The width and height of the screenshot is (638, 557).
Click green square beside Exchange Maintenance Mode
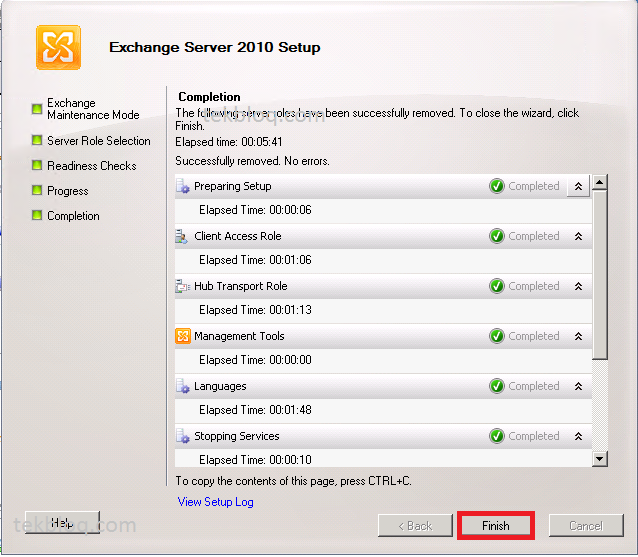(x=37, y=109)
